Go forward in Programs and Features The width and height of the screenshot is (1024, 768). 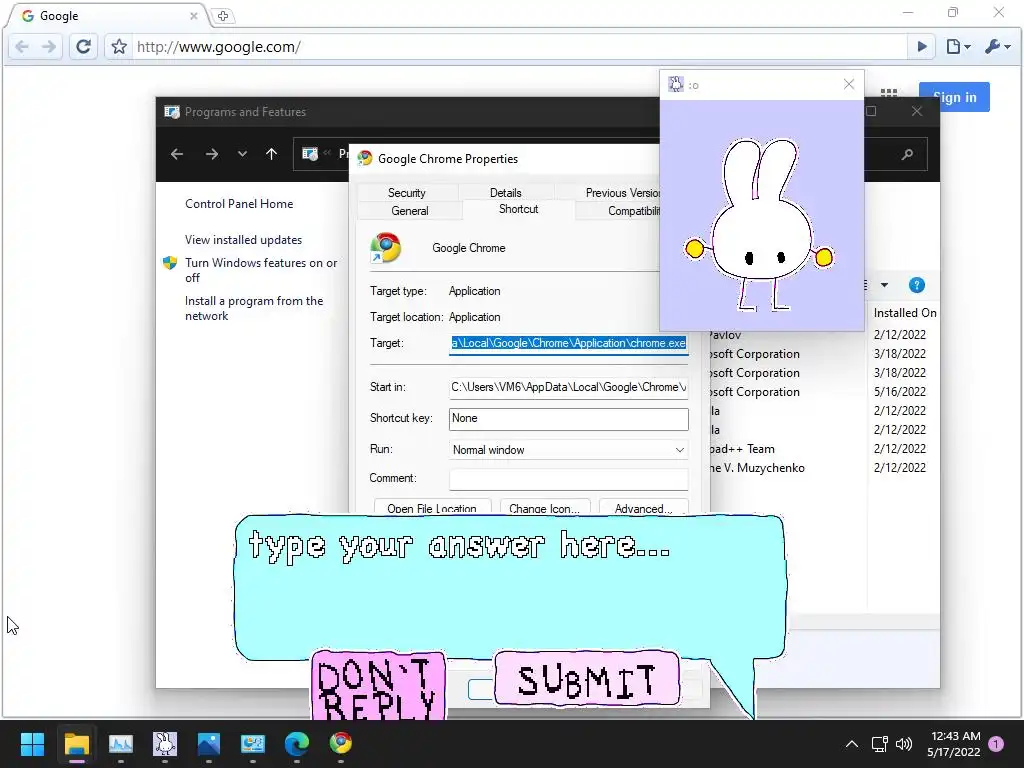[212, 154]
